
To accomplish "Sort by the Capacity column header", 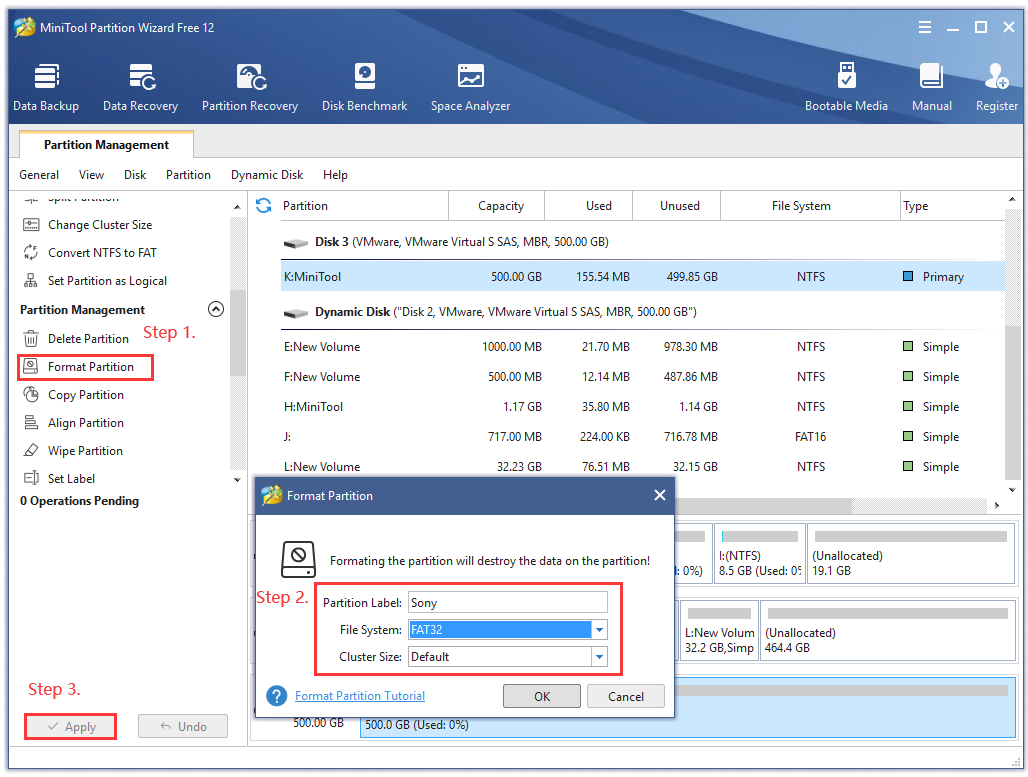I will (496, 206).
